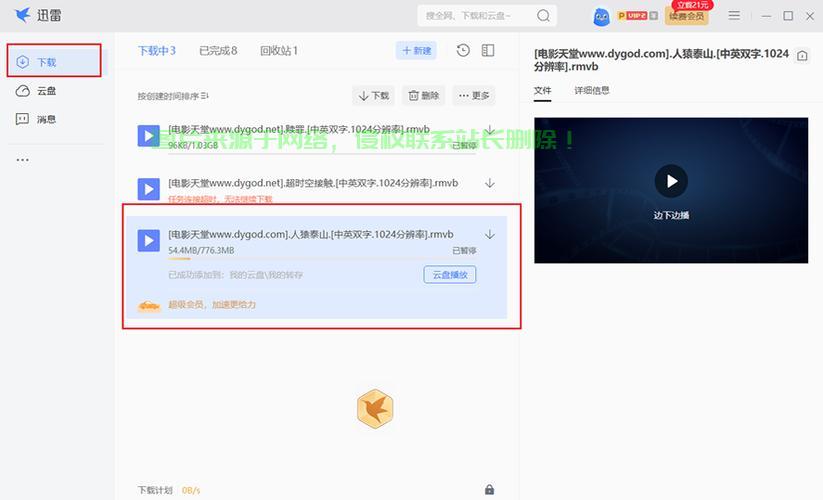Open the 云盘 cloud drive section
Viewport: 823px width, 500px height.
[x=36, y=91]
